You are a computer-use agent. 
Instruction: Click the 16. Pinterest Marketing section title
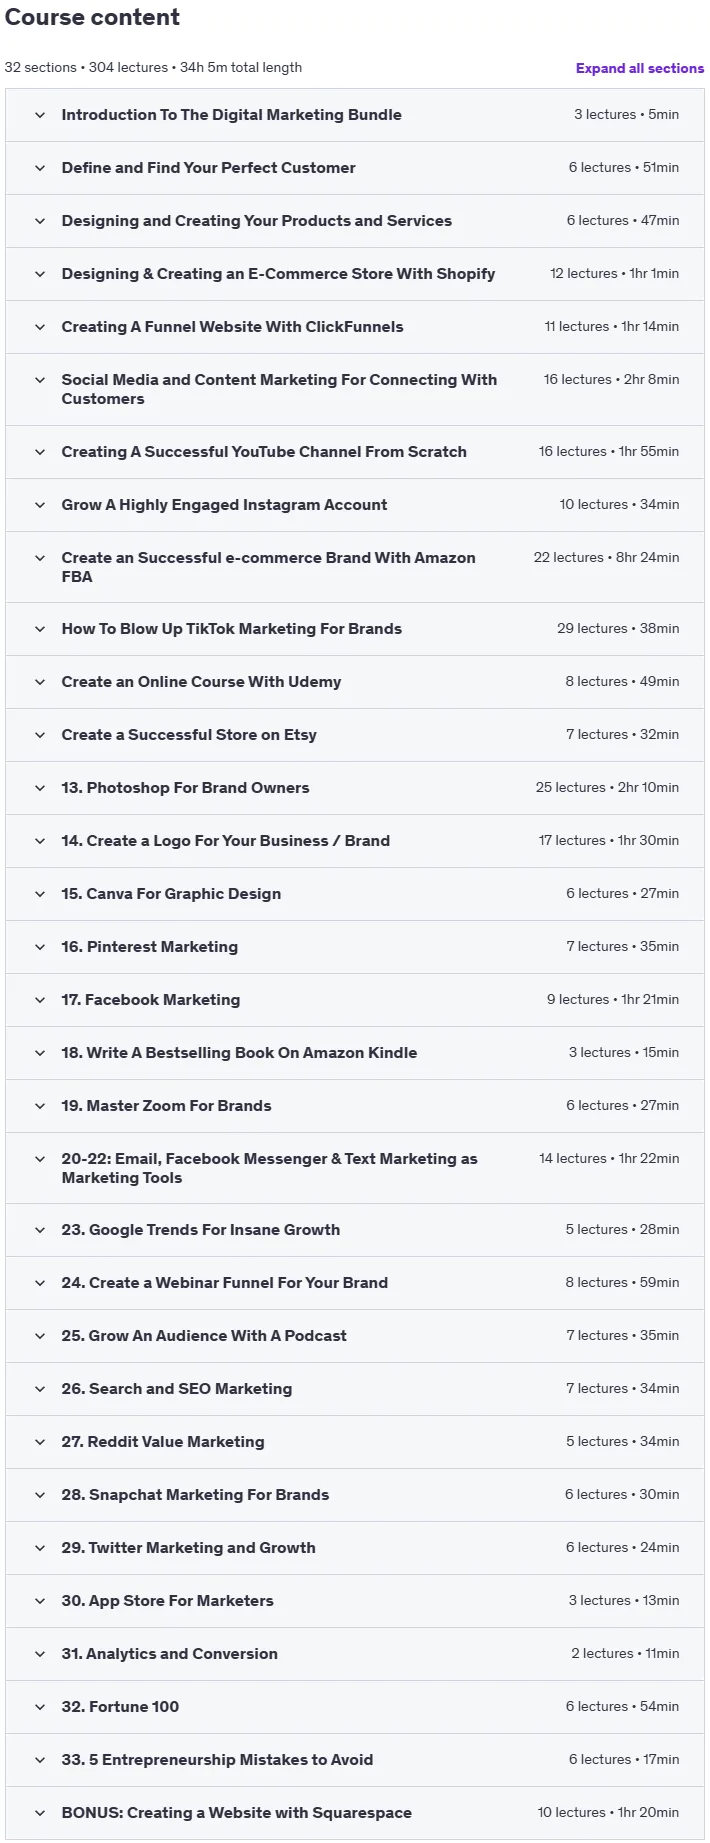tap(149, 947)
